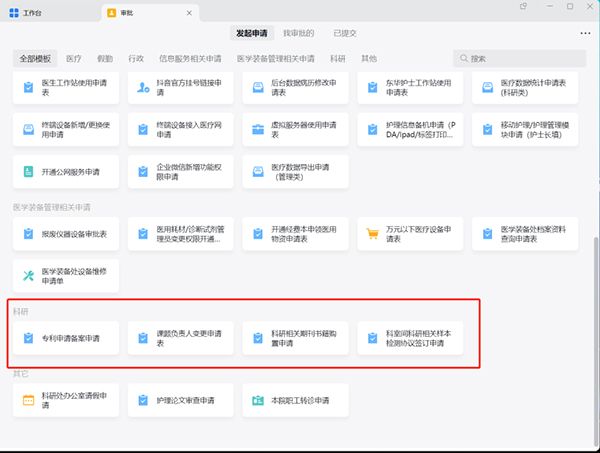Click the 护理论文审查申请 clipboard icon
This screenshot has height=453, width=600.
(x=143, y=400)
